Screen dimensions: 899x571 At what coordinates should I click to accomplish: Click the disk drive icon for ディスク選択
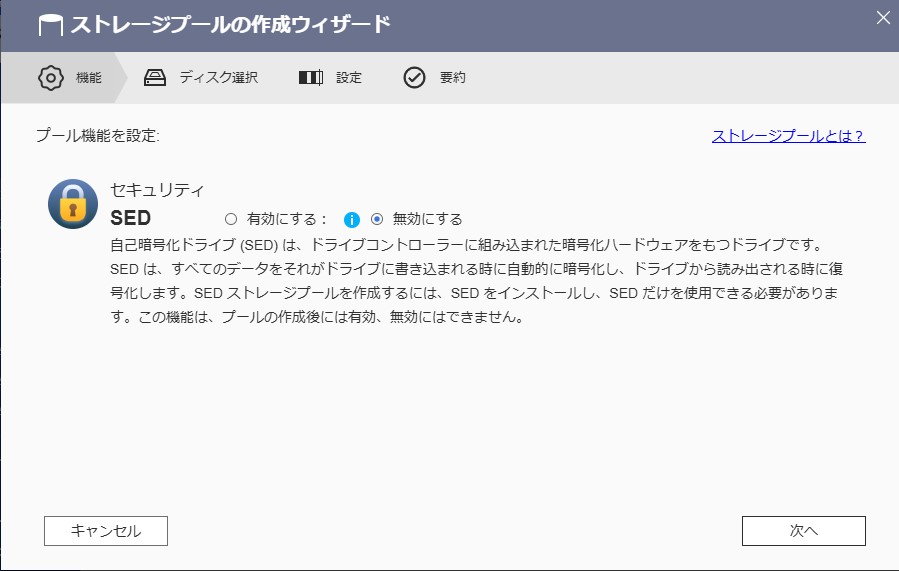click(x=155, y=77)
